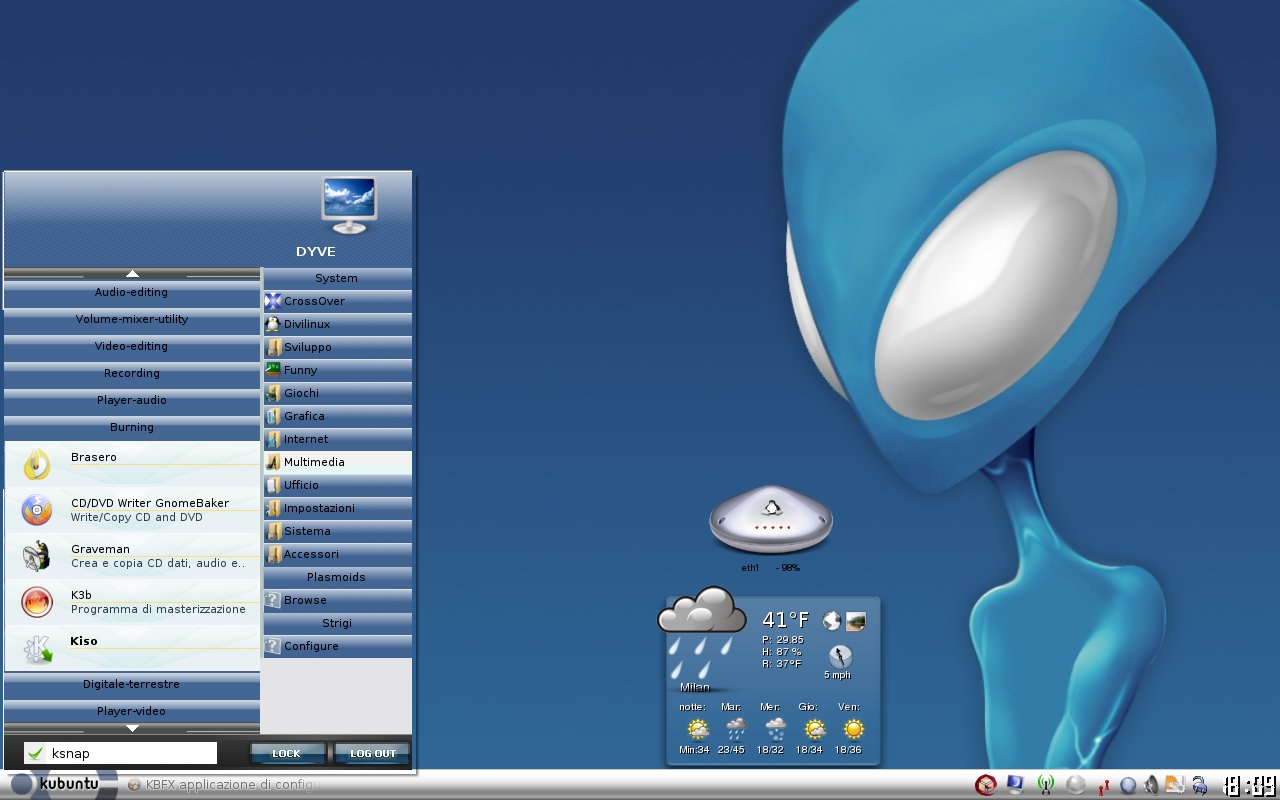Launch the Graveman burning program icon
Viewport: 1280px width, 800px height.
pyautogui.click(x=37, y=556)
